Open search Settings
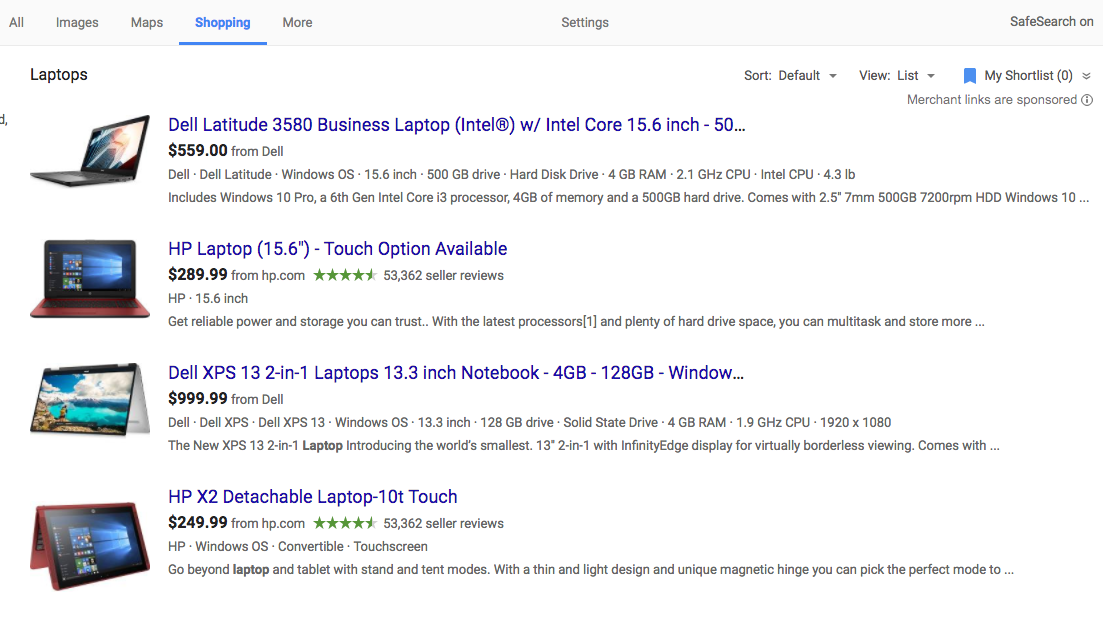 (585, 23)
